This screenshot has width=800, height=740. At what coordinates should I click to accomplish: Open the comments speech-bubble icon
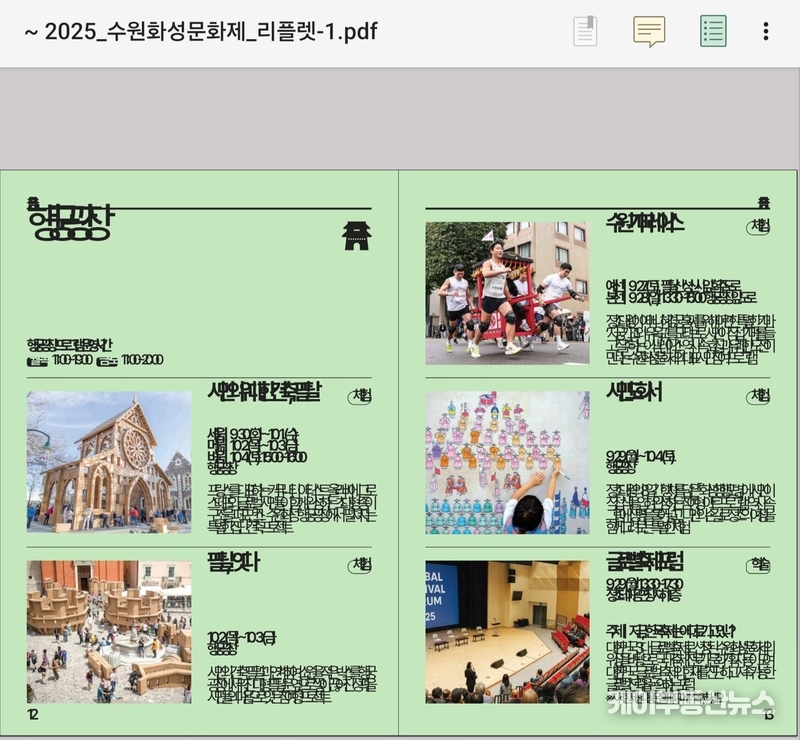point(649,31)
